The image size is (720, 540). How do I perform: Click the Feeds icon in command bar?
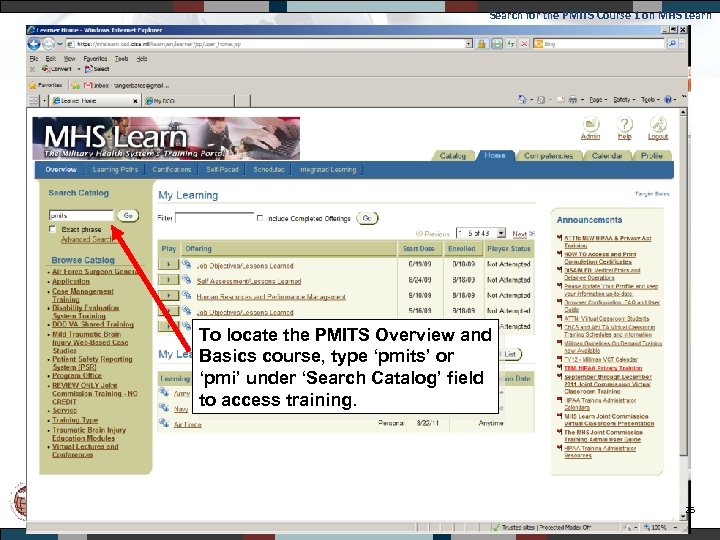point(541,100)
